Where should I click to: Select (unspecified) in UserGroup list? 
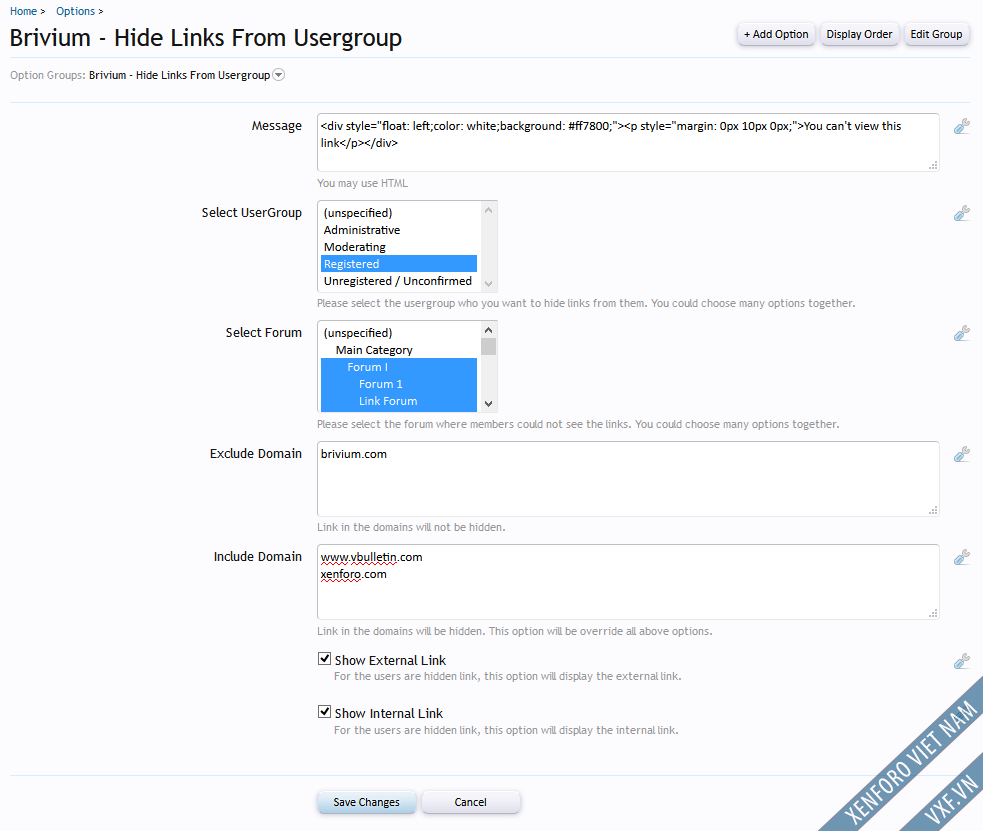click(399, 213)
